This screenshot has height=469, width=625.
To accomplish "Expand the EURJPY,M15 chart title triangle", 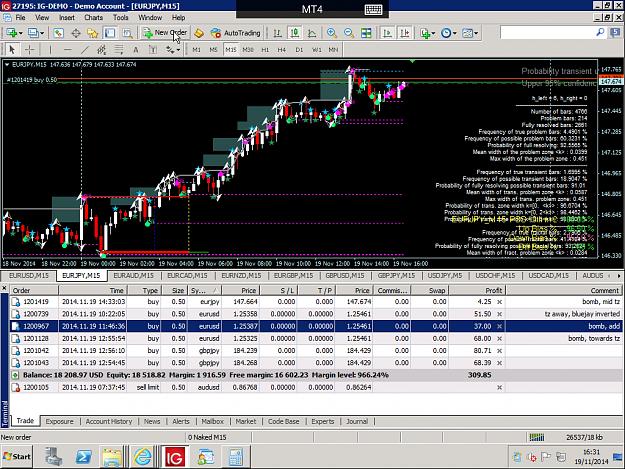I will click(7, 65).
